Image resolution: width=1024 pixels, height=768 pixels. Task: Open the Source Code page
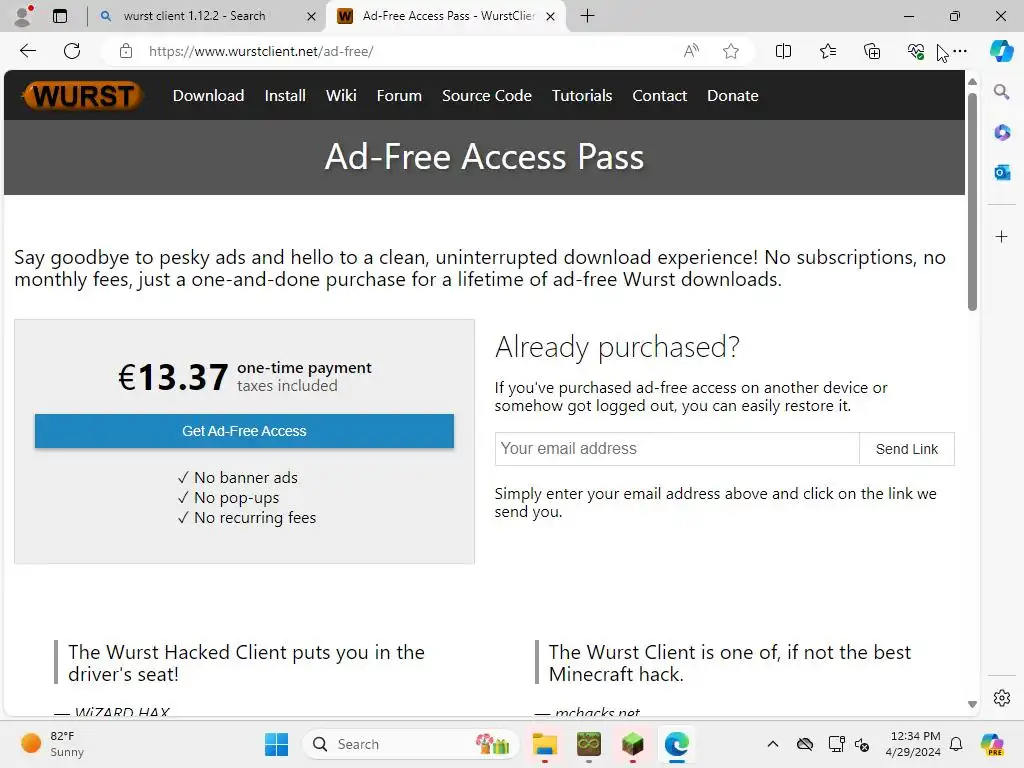(x=487, y=95)
